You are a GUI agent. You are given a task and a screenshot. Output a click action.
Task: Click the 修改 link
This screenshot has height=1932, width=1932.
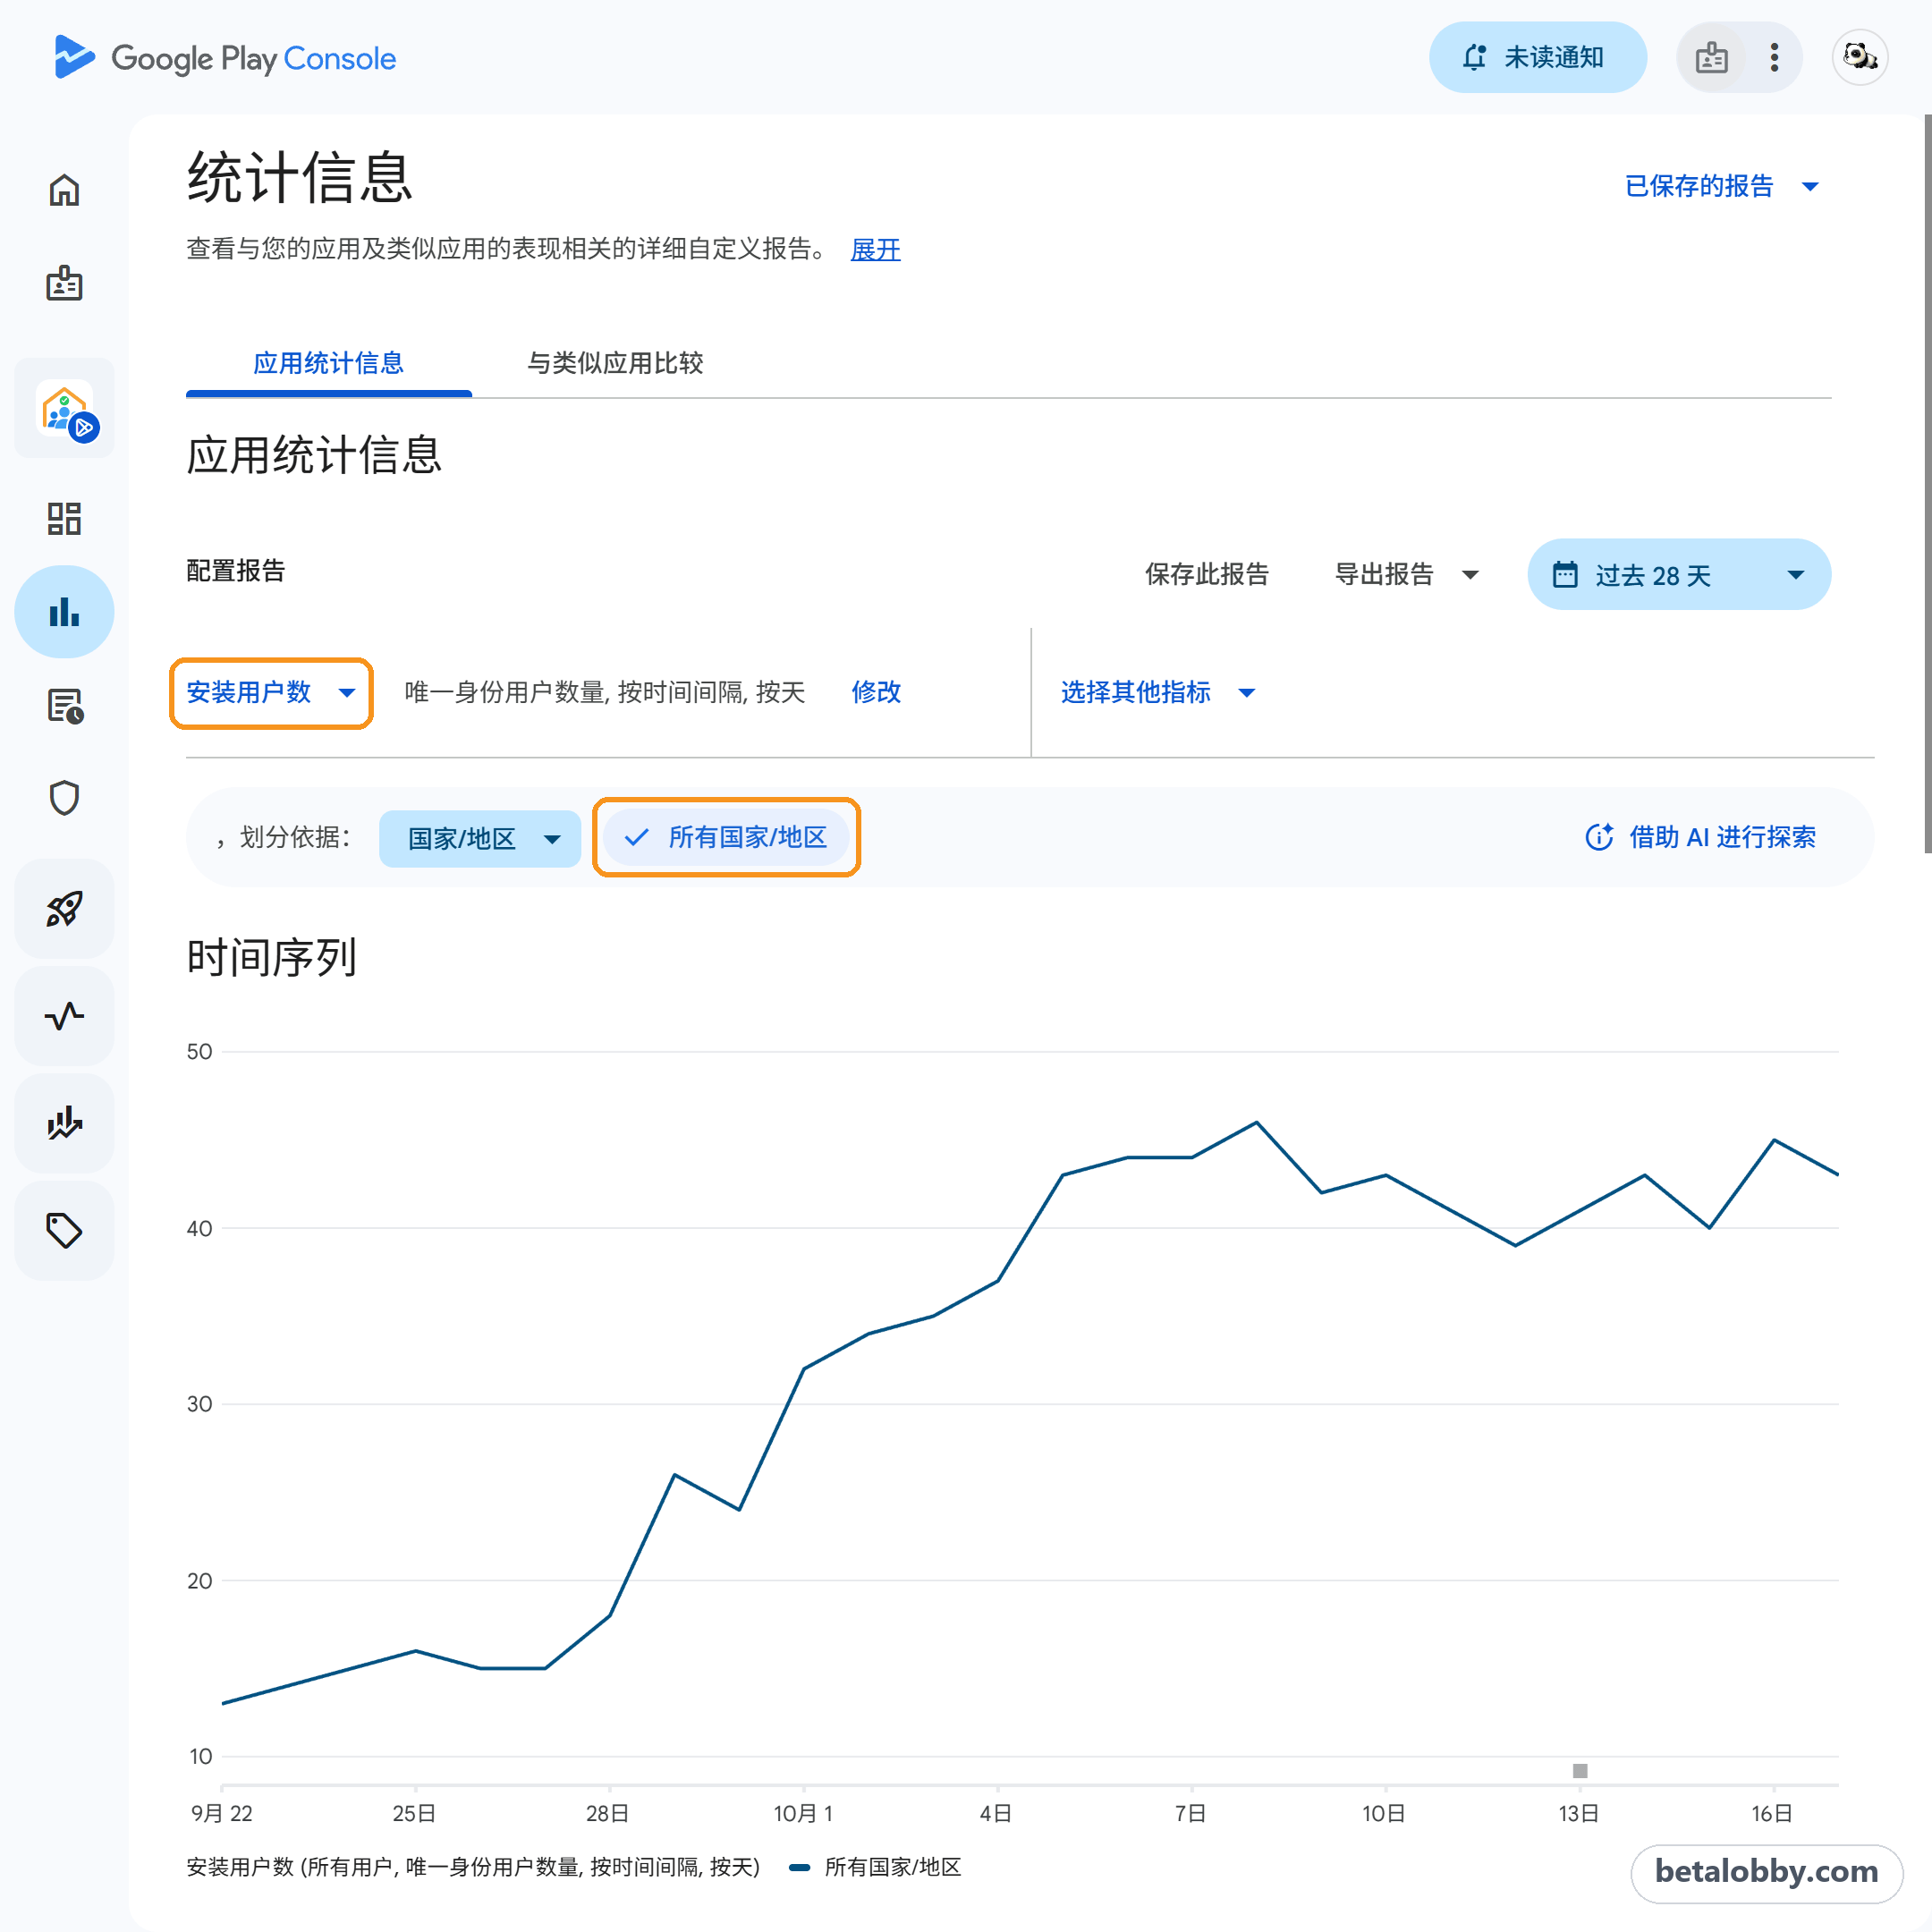point(876,692)
